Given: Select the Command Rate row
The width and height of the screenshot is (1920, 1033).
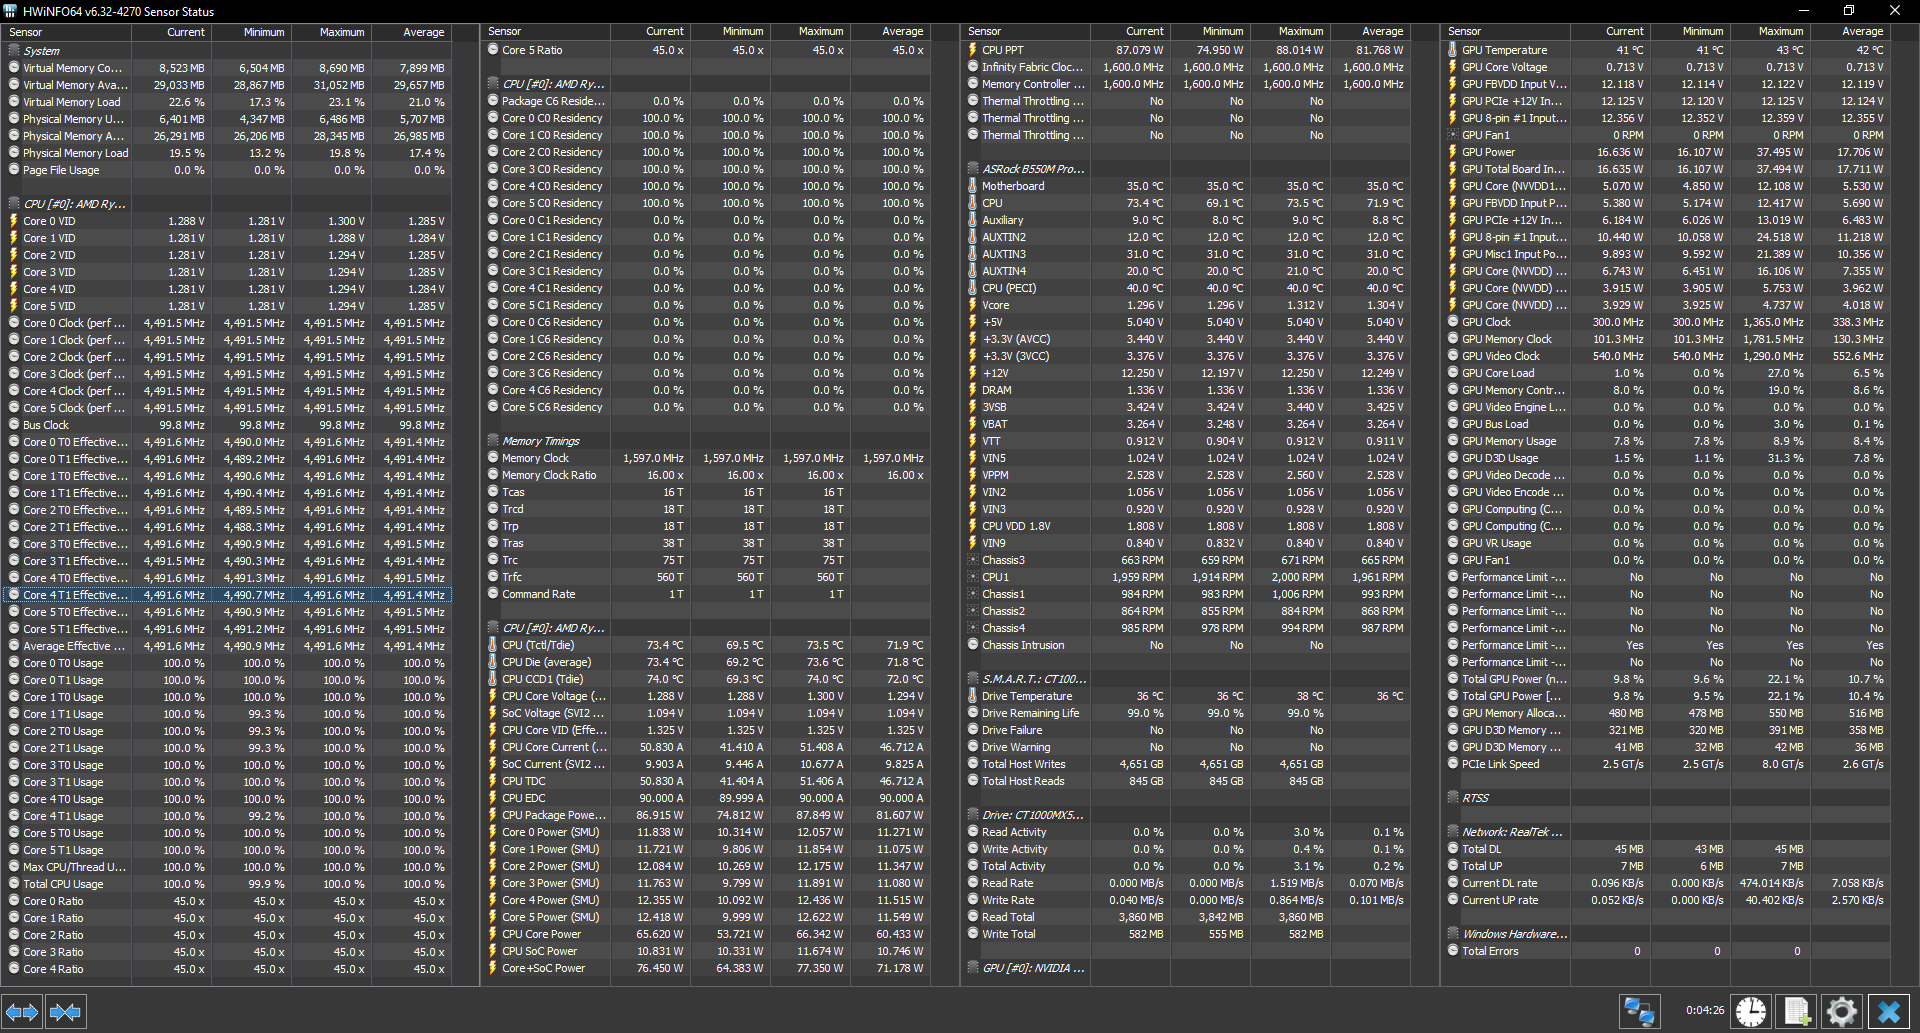Looking at the screenshot, I should point(707,594).
